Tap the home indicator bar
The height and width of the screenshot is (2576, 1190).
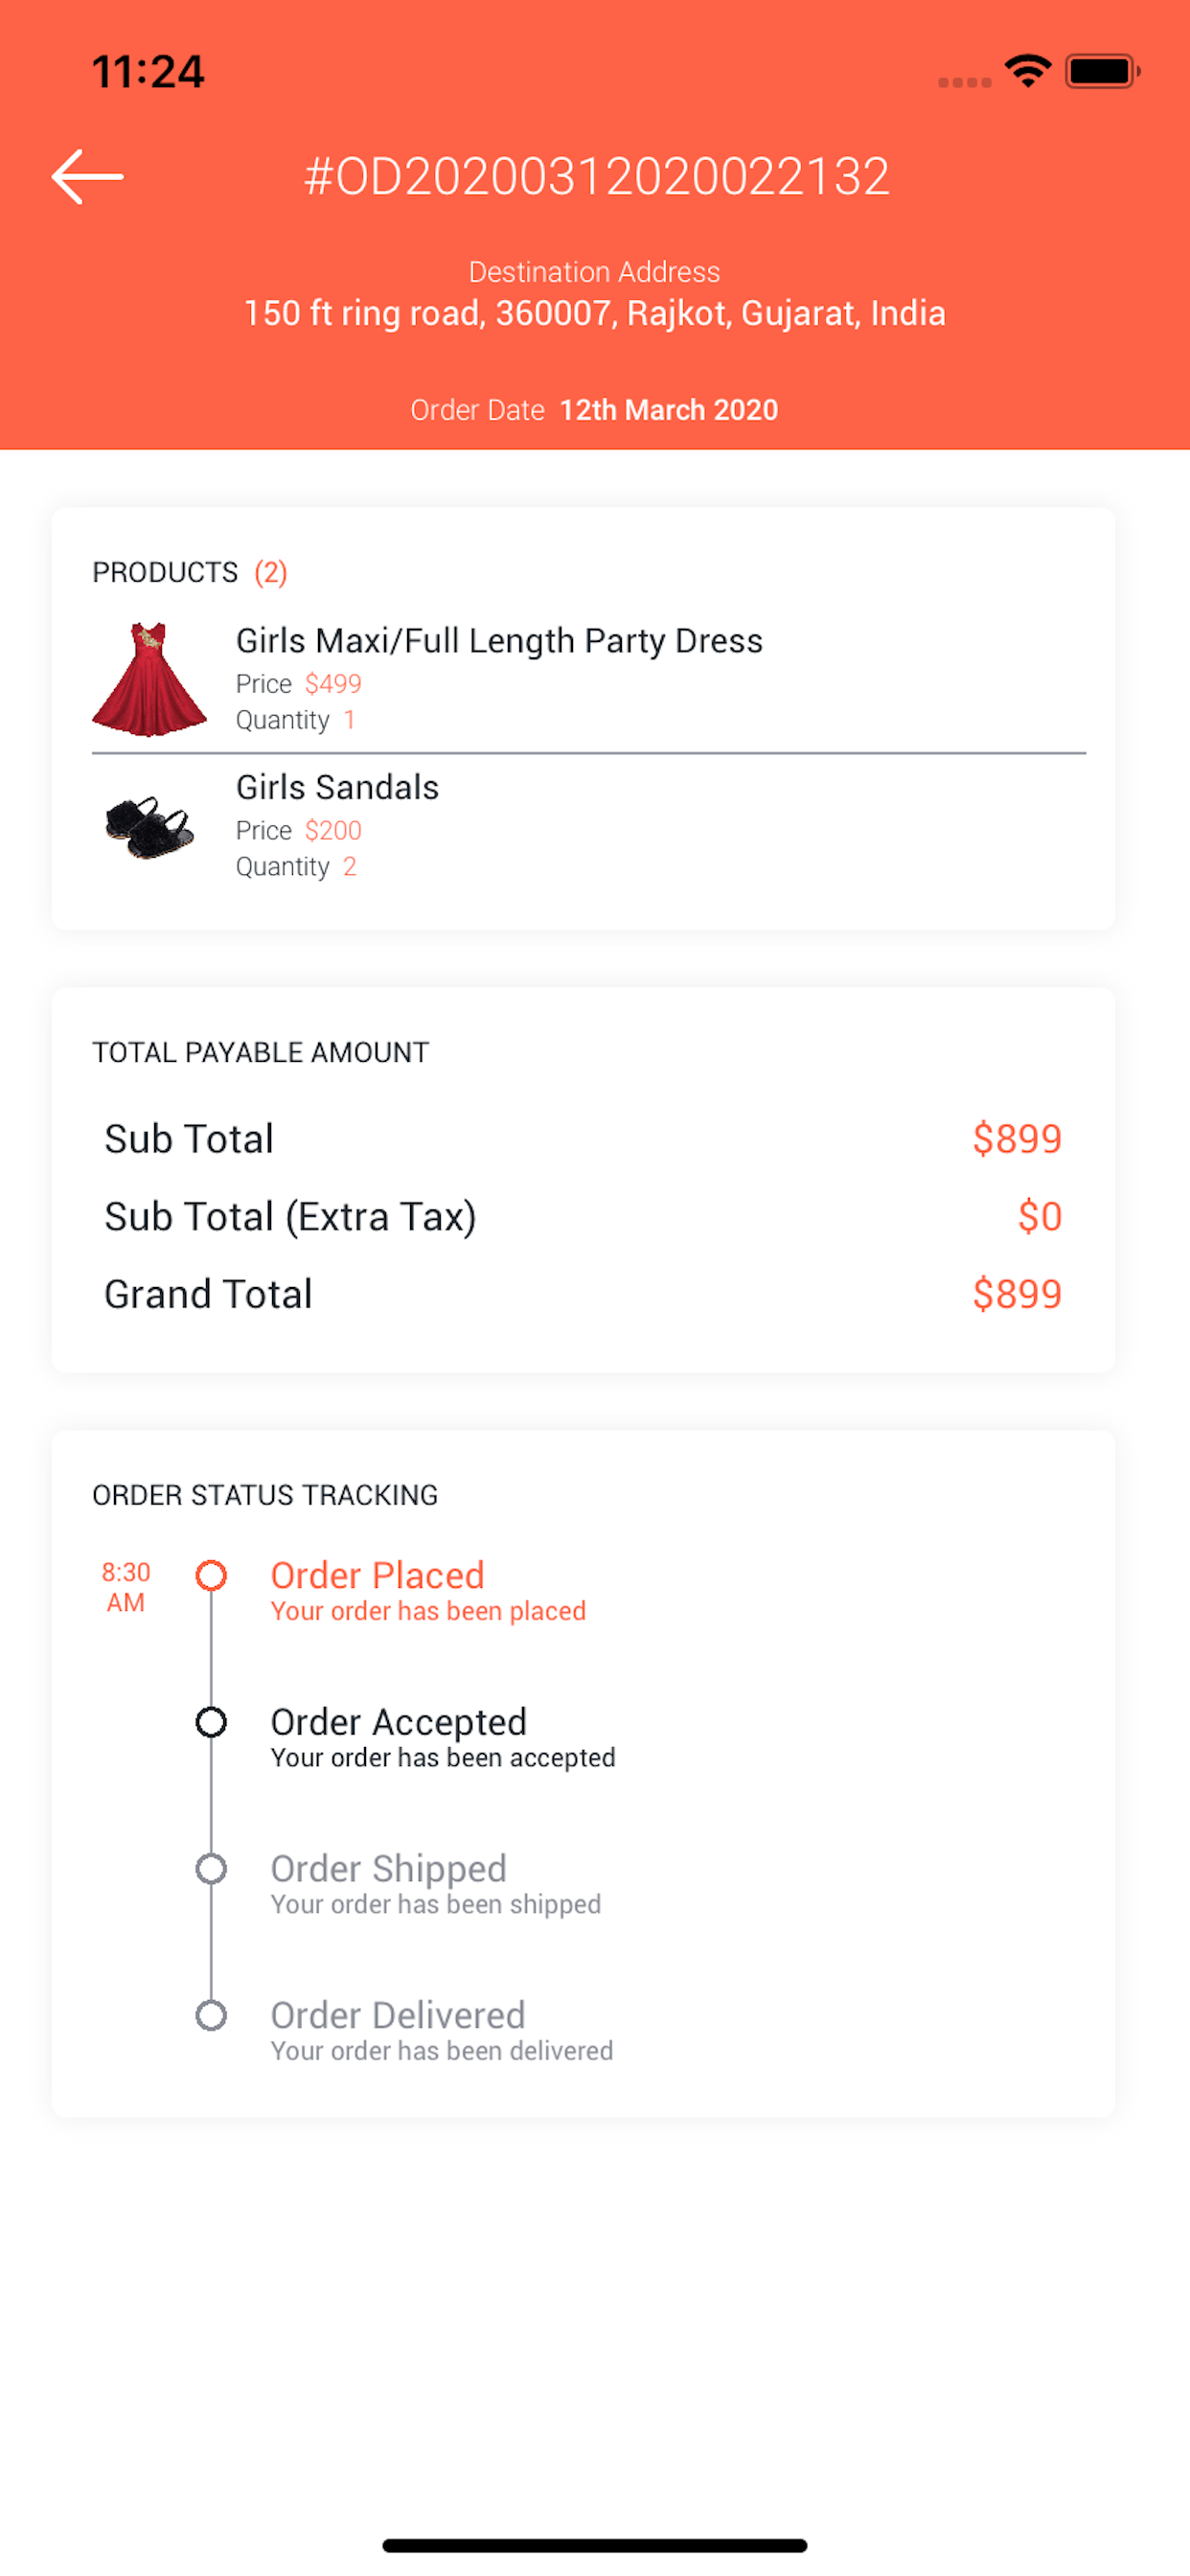tap(595, 2545)
